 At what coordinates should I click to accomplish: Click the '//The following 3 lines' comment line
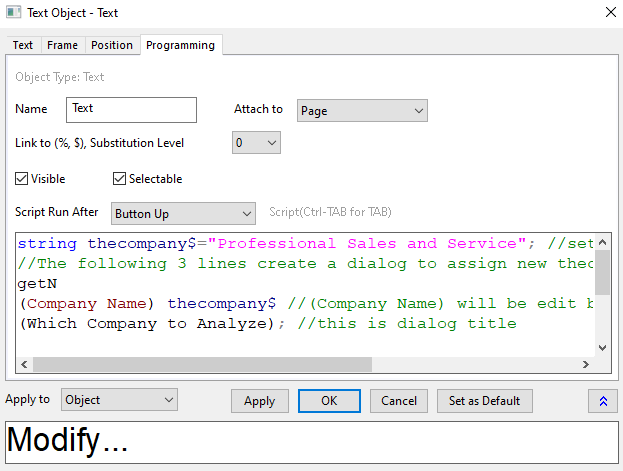point(306,264)
